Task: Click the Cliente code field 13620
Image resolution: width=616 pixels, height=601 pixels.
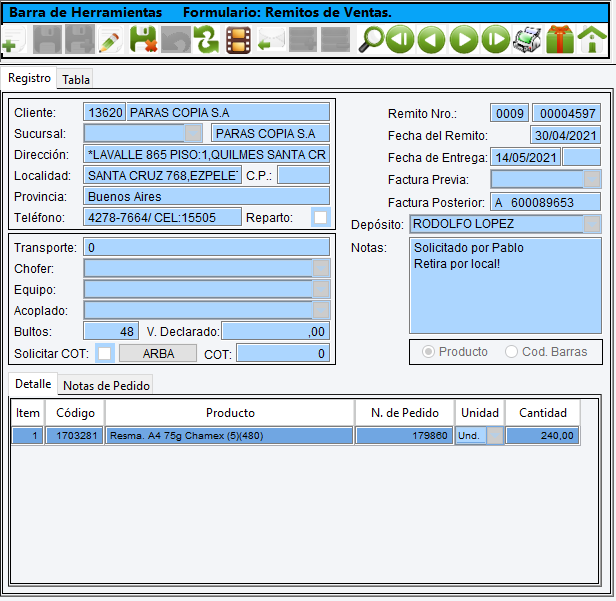Action: 104,112
